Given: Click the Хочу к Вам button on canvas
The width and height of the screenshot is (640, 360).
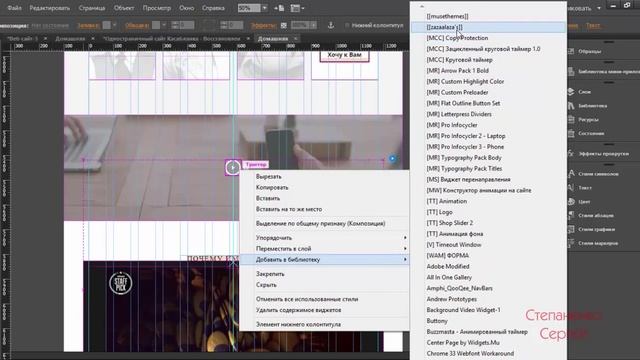Looking at the screenshot, I should (x=344, y=56).
